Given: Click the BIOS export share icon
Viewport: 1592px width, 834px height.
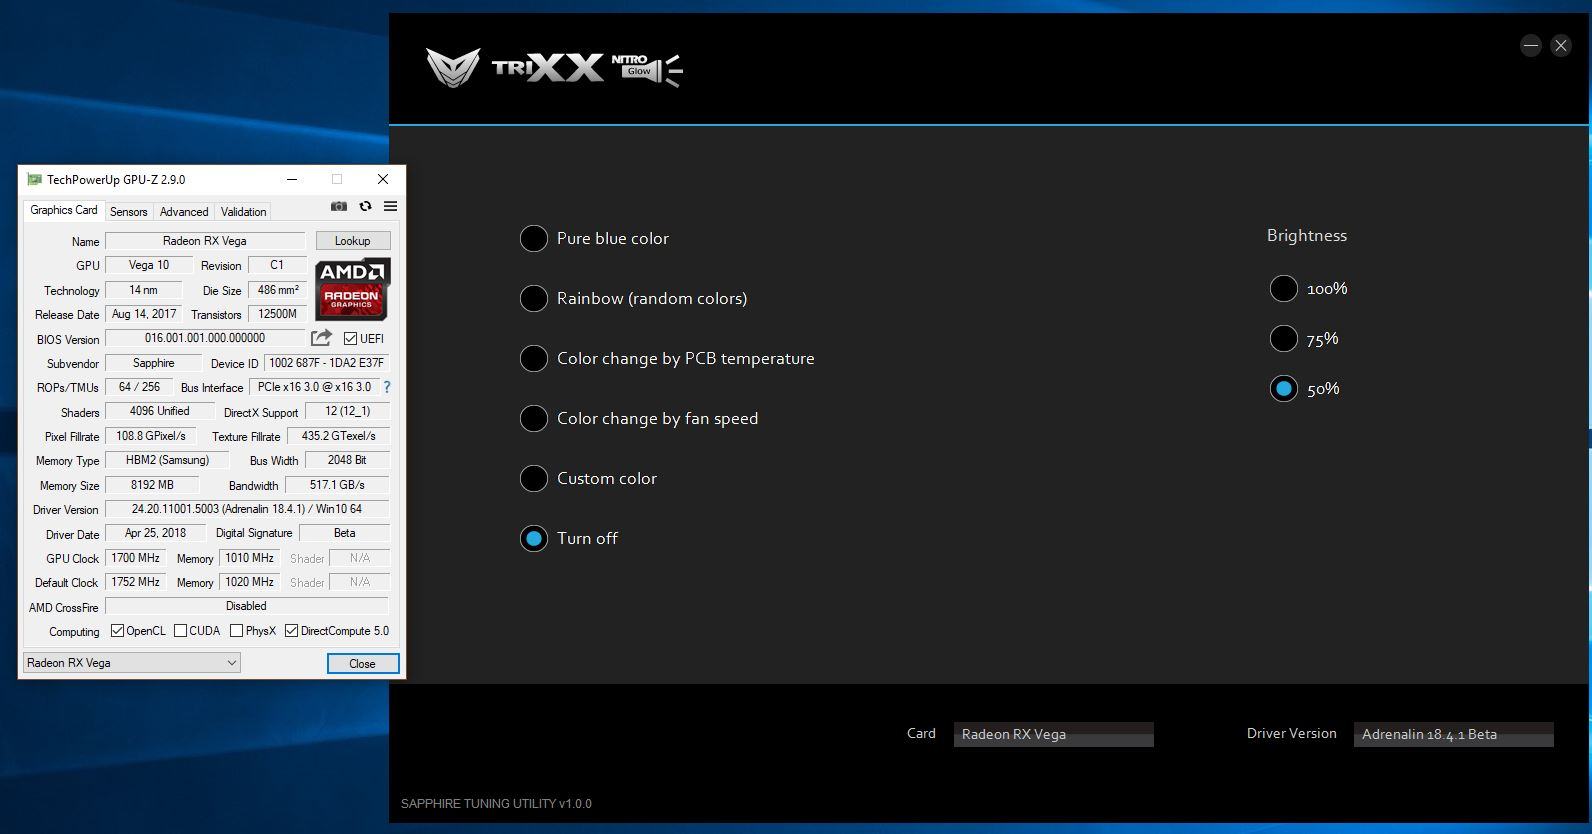Looking at the screenshot, I should tap(321, 338).
